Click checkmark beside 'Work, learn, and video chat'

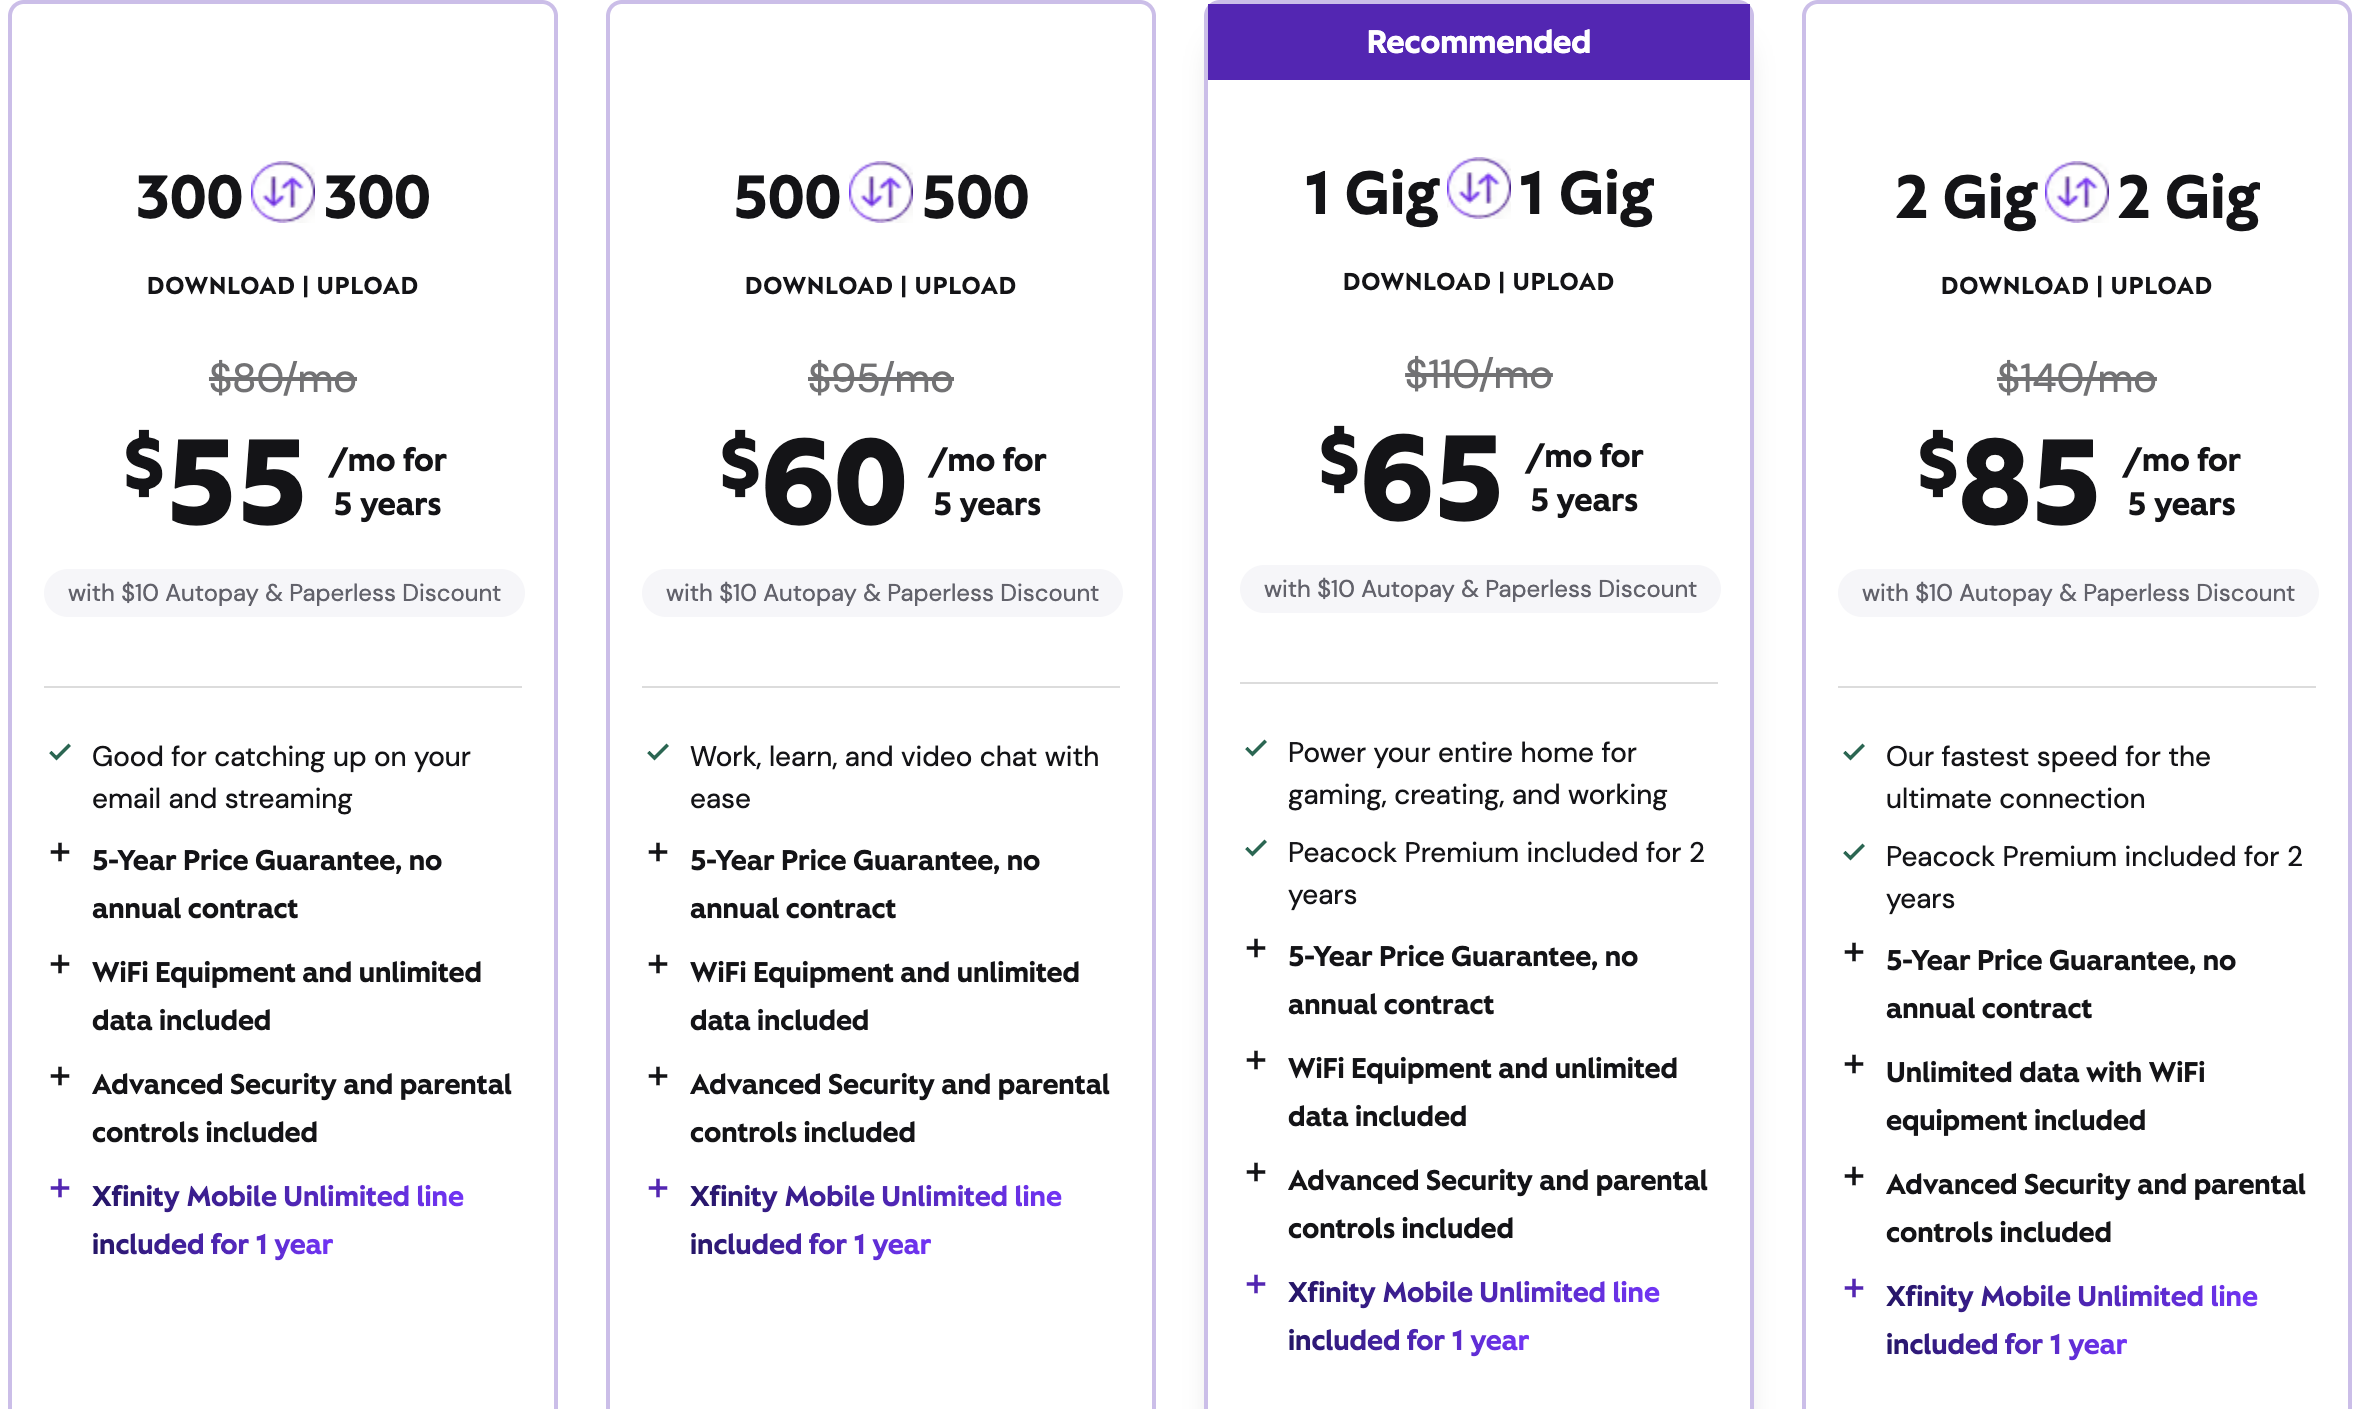coord(658,752)
